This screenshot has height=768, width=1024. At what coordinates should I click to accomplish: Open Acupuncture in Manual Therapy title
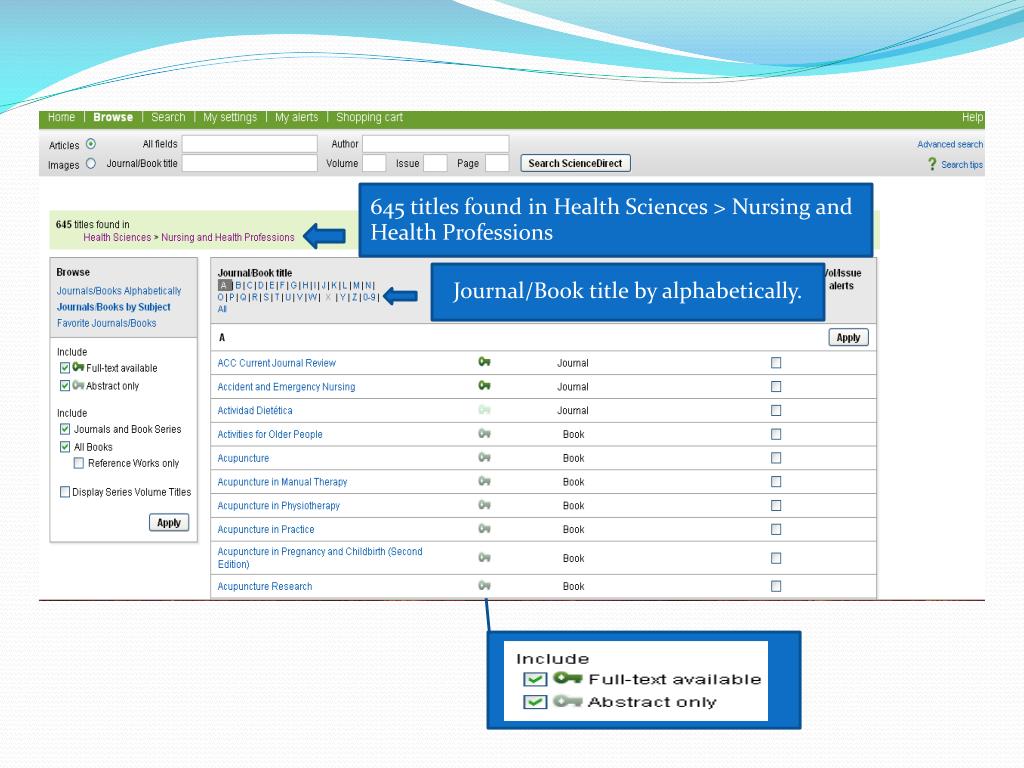[282, 482]
